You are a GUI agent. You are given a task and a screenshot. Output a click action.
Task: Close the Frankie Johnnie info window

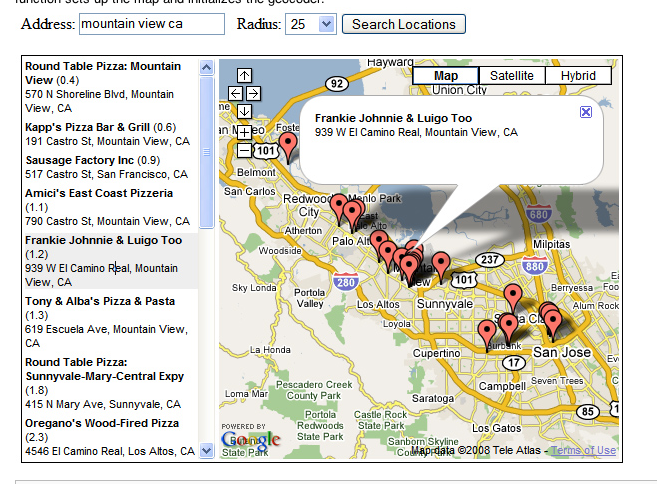[586, 112]
